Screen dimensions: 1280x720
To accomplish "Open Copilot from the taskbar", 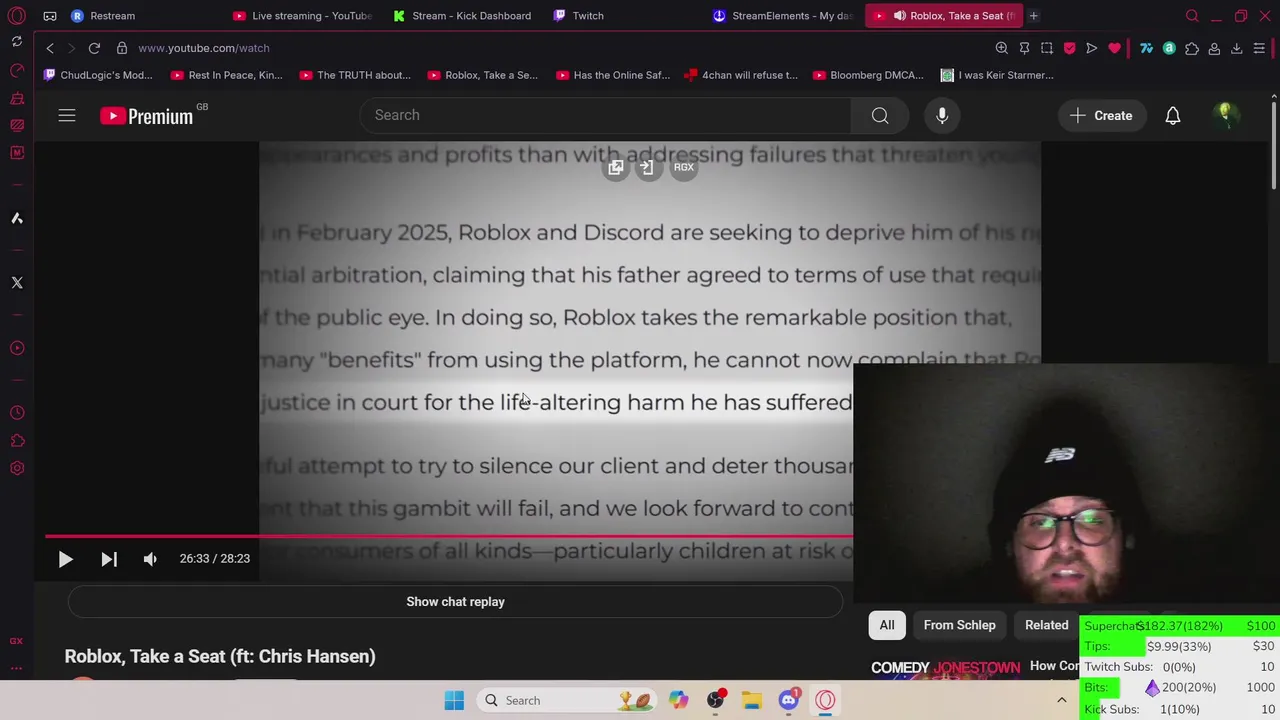I will pyautogui.click(x=679, y=701).
